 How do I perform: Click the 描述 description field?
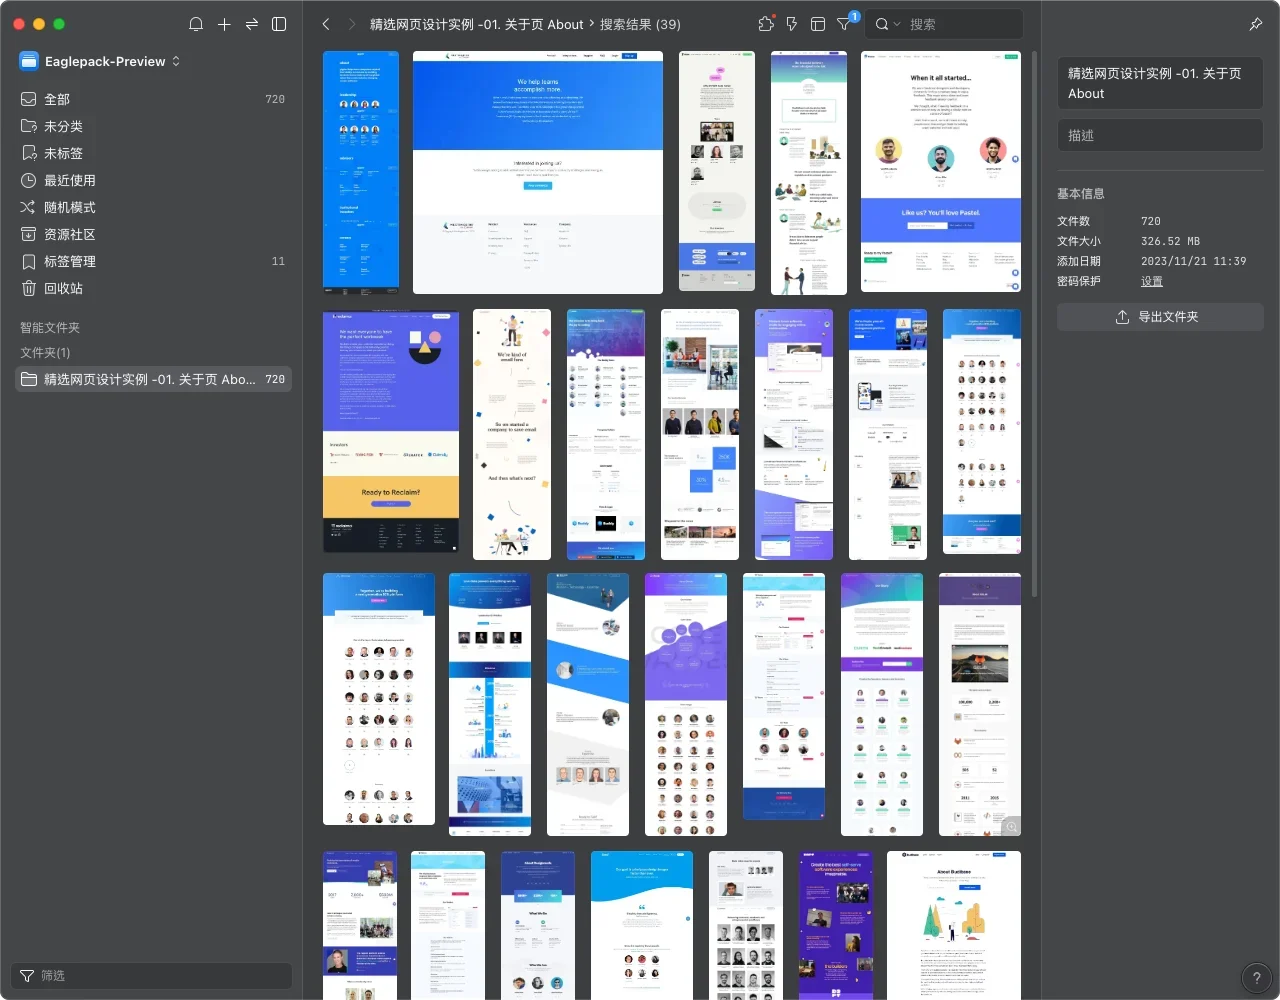(1160, 135)
